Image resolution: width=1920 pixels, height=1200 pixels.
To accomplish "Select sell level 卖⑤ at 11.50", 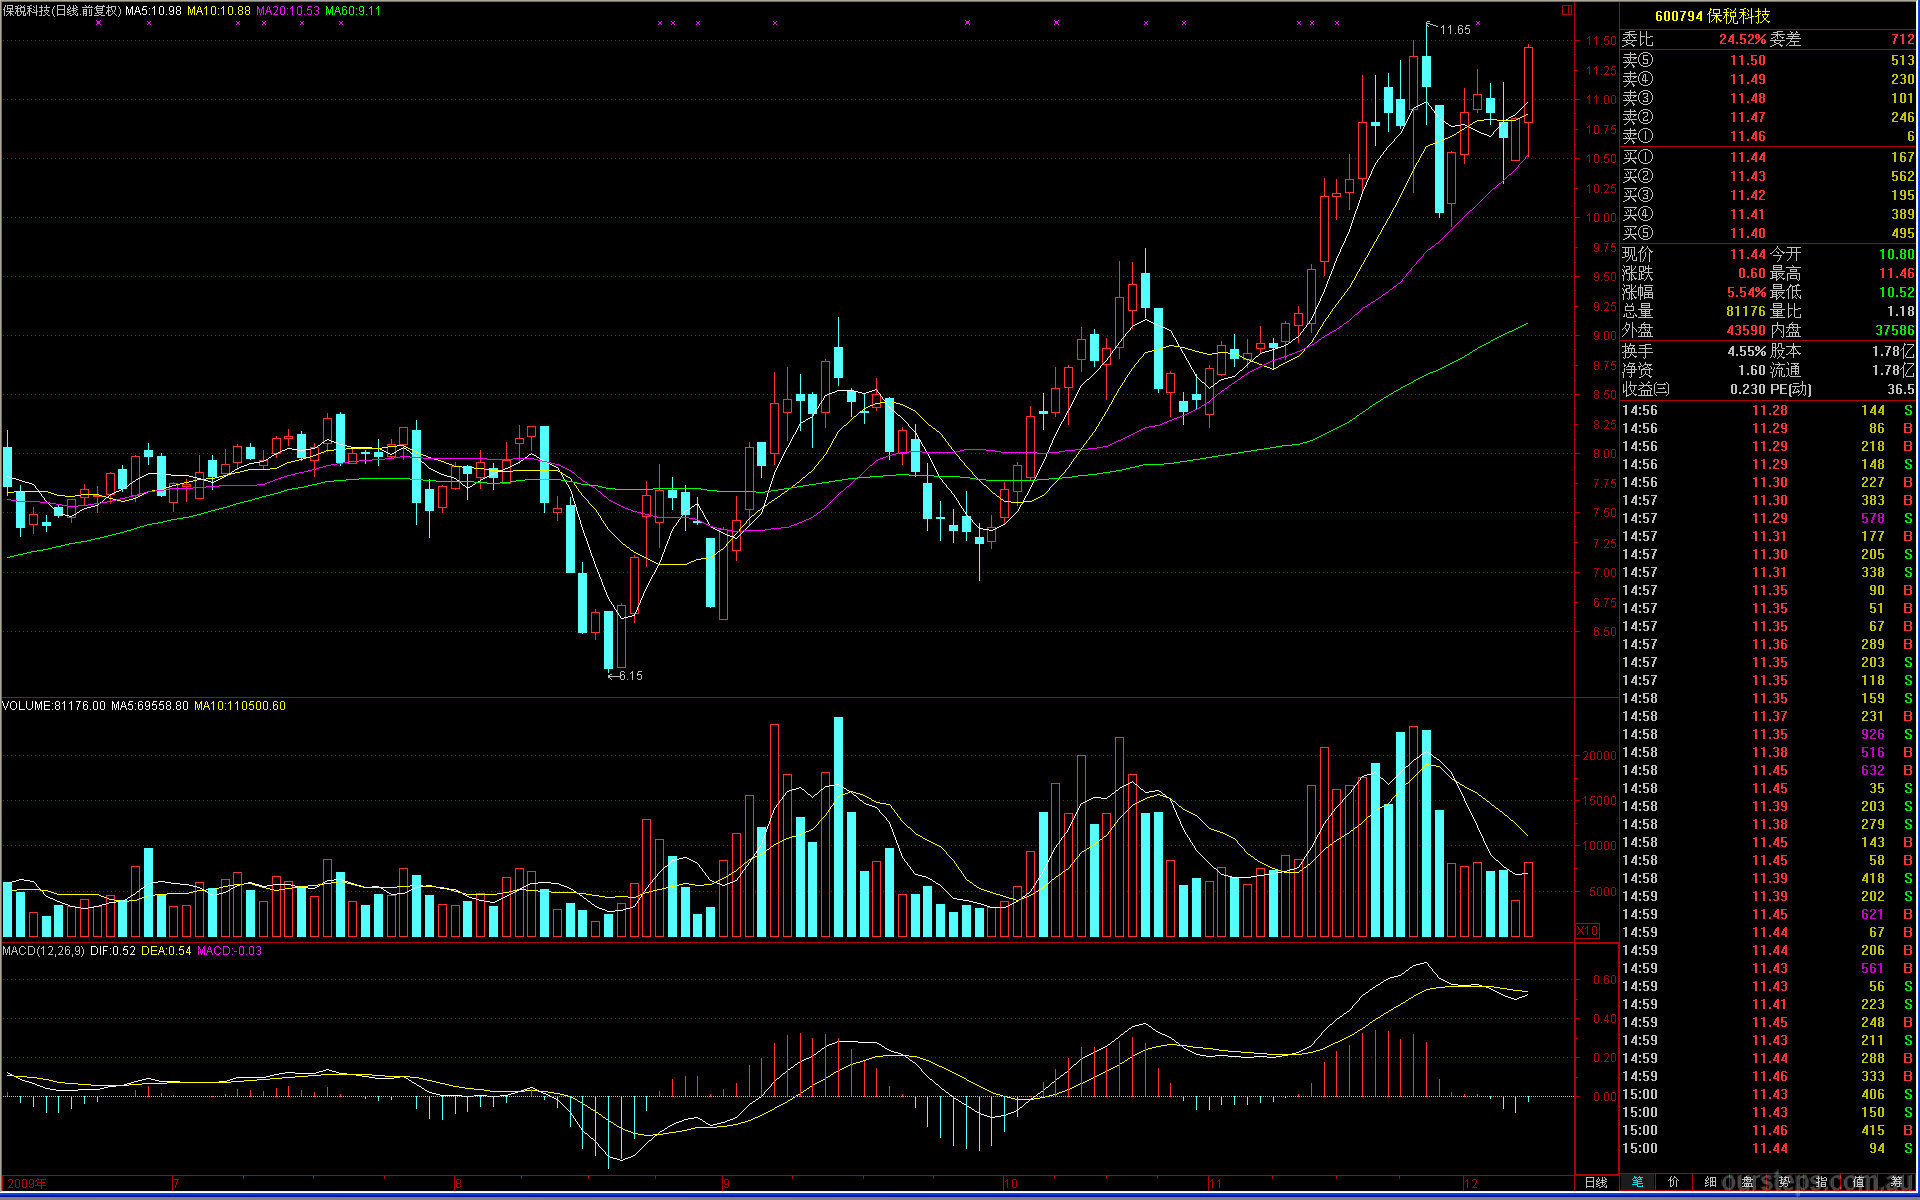I will 1768,60.
